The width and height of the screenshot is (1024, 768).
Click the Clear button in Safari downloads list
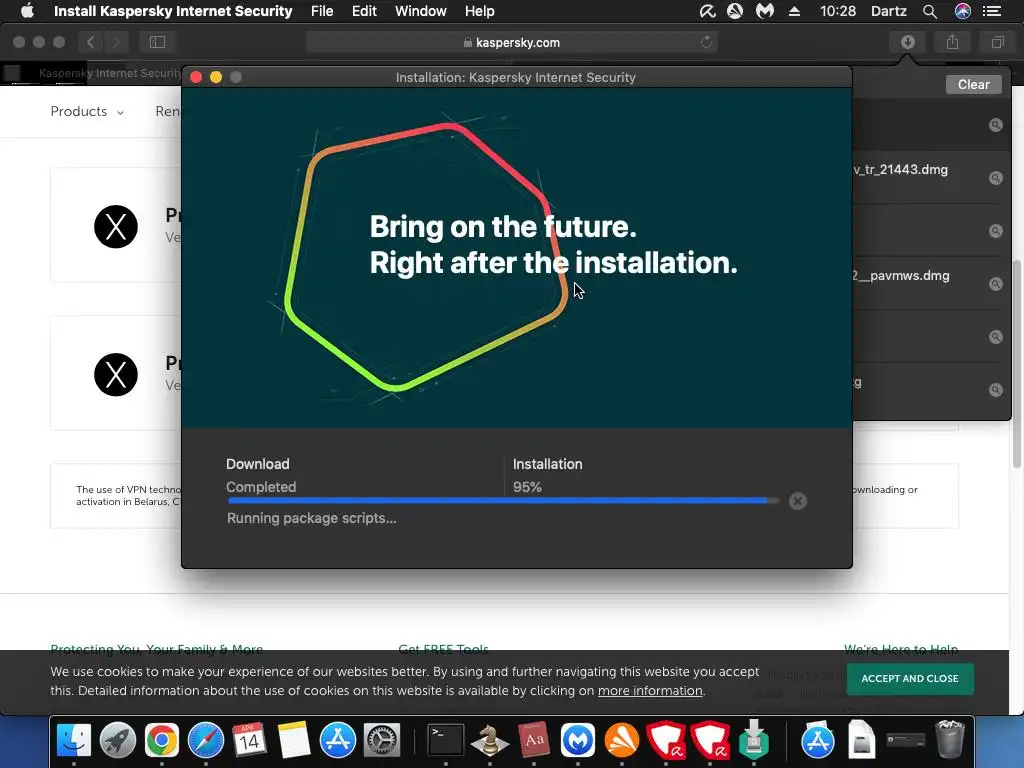point(973,84)
